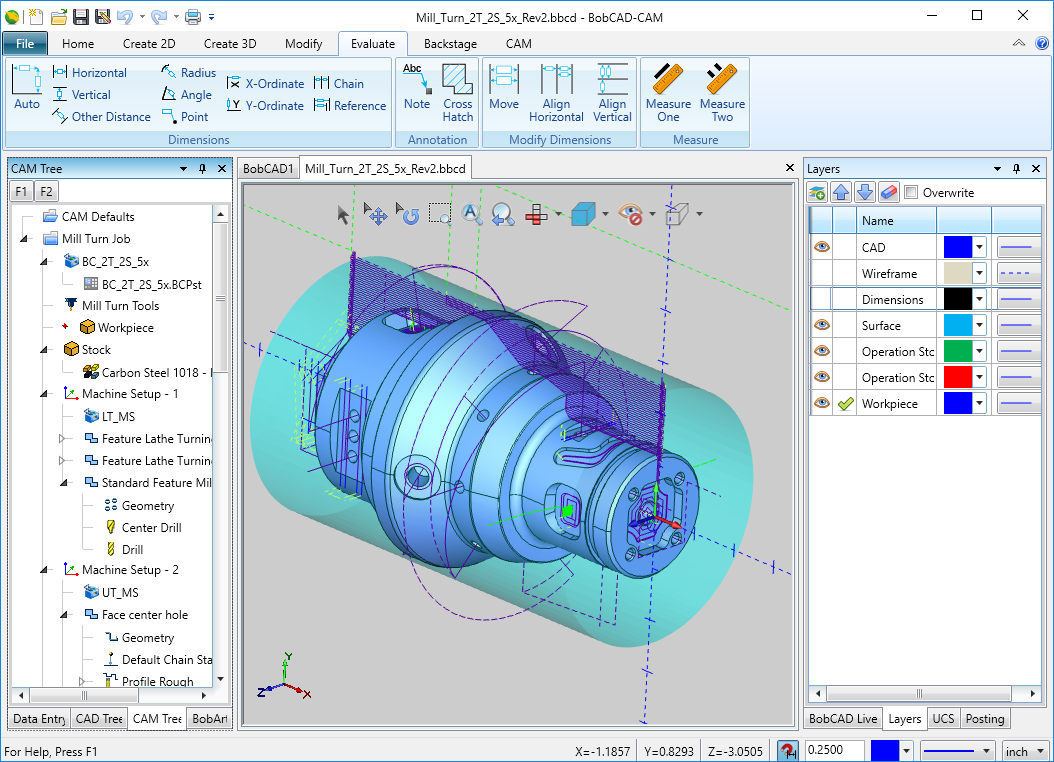Hide the CAD layer using eye icon
The width and height of the screenshot is (1054, 762).
tap(821, 247)
